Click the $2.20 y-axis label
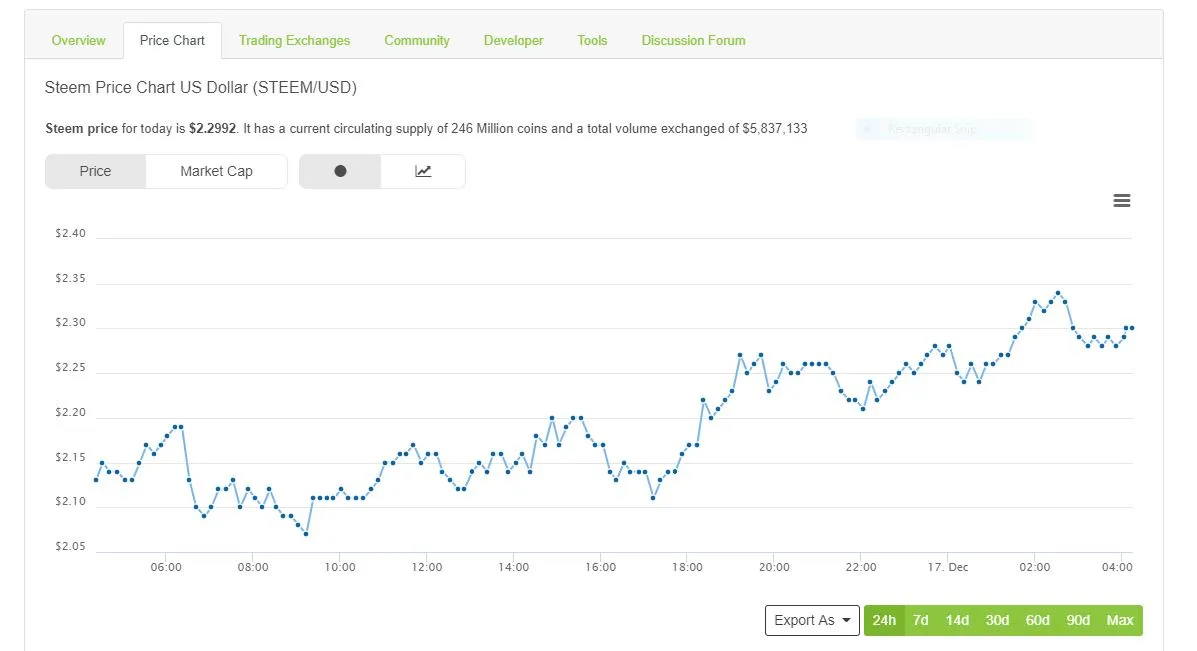The image size is (1197, 651). click(x=70, y=413)
